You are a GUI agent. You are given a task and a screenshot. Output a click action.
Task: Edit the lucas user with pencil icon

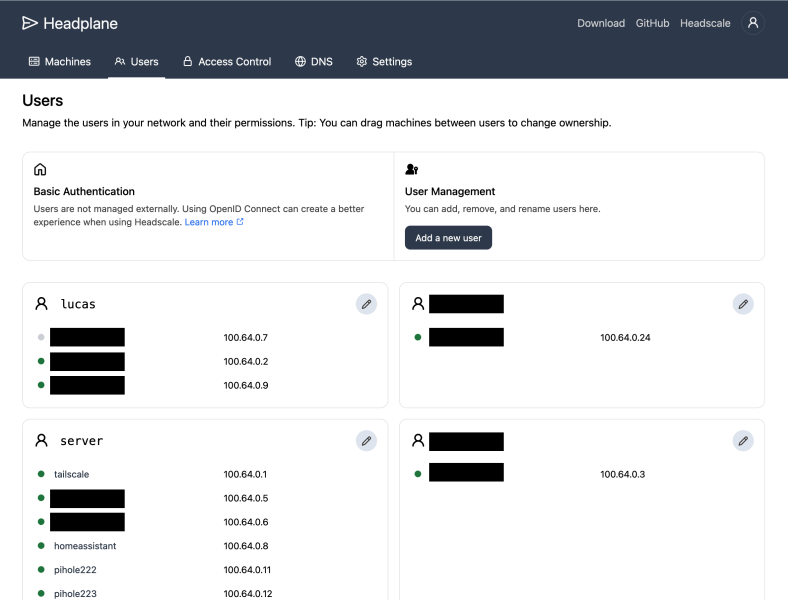point(366,304)
